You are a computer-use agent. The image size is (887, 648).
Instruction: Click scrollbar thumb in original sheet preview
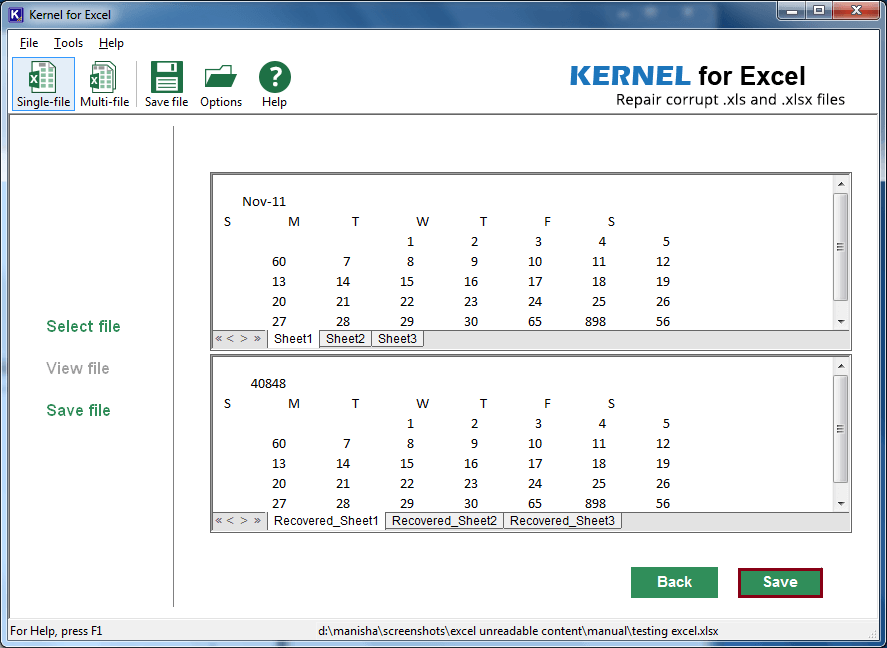tap(841, 247)
